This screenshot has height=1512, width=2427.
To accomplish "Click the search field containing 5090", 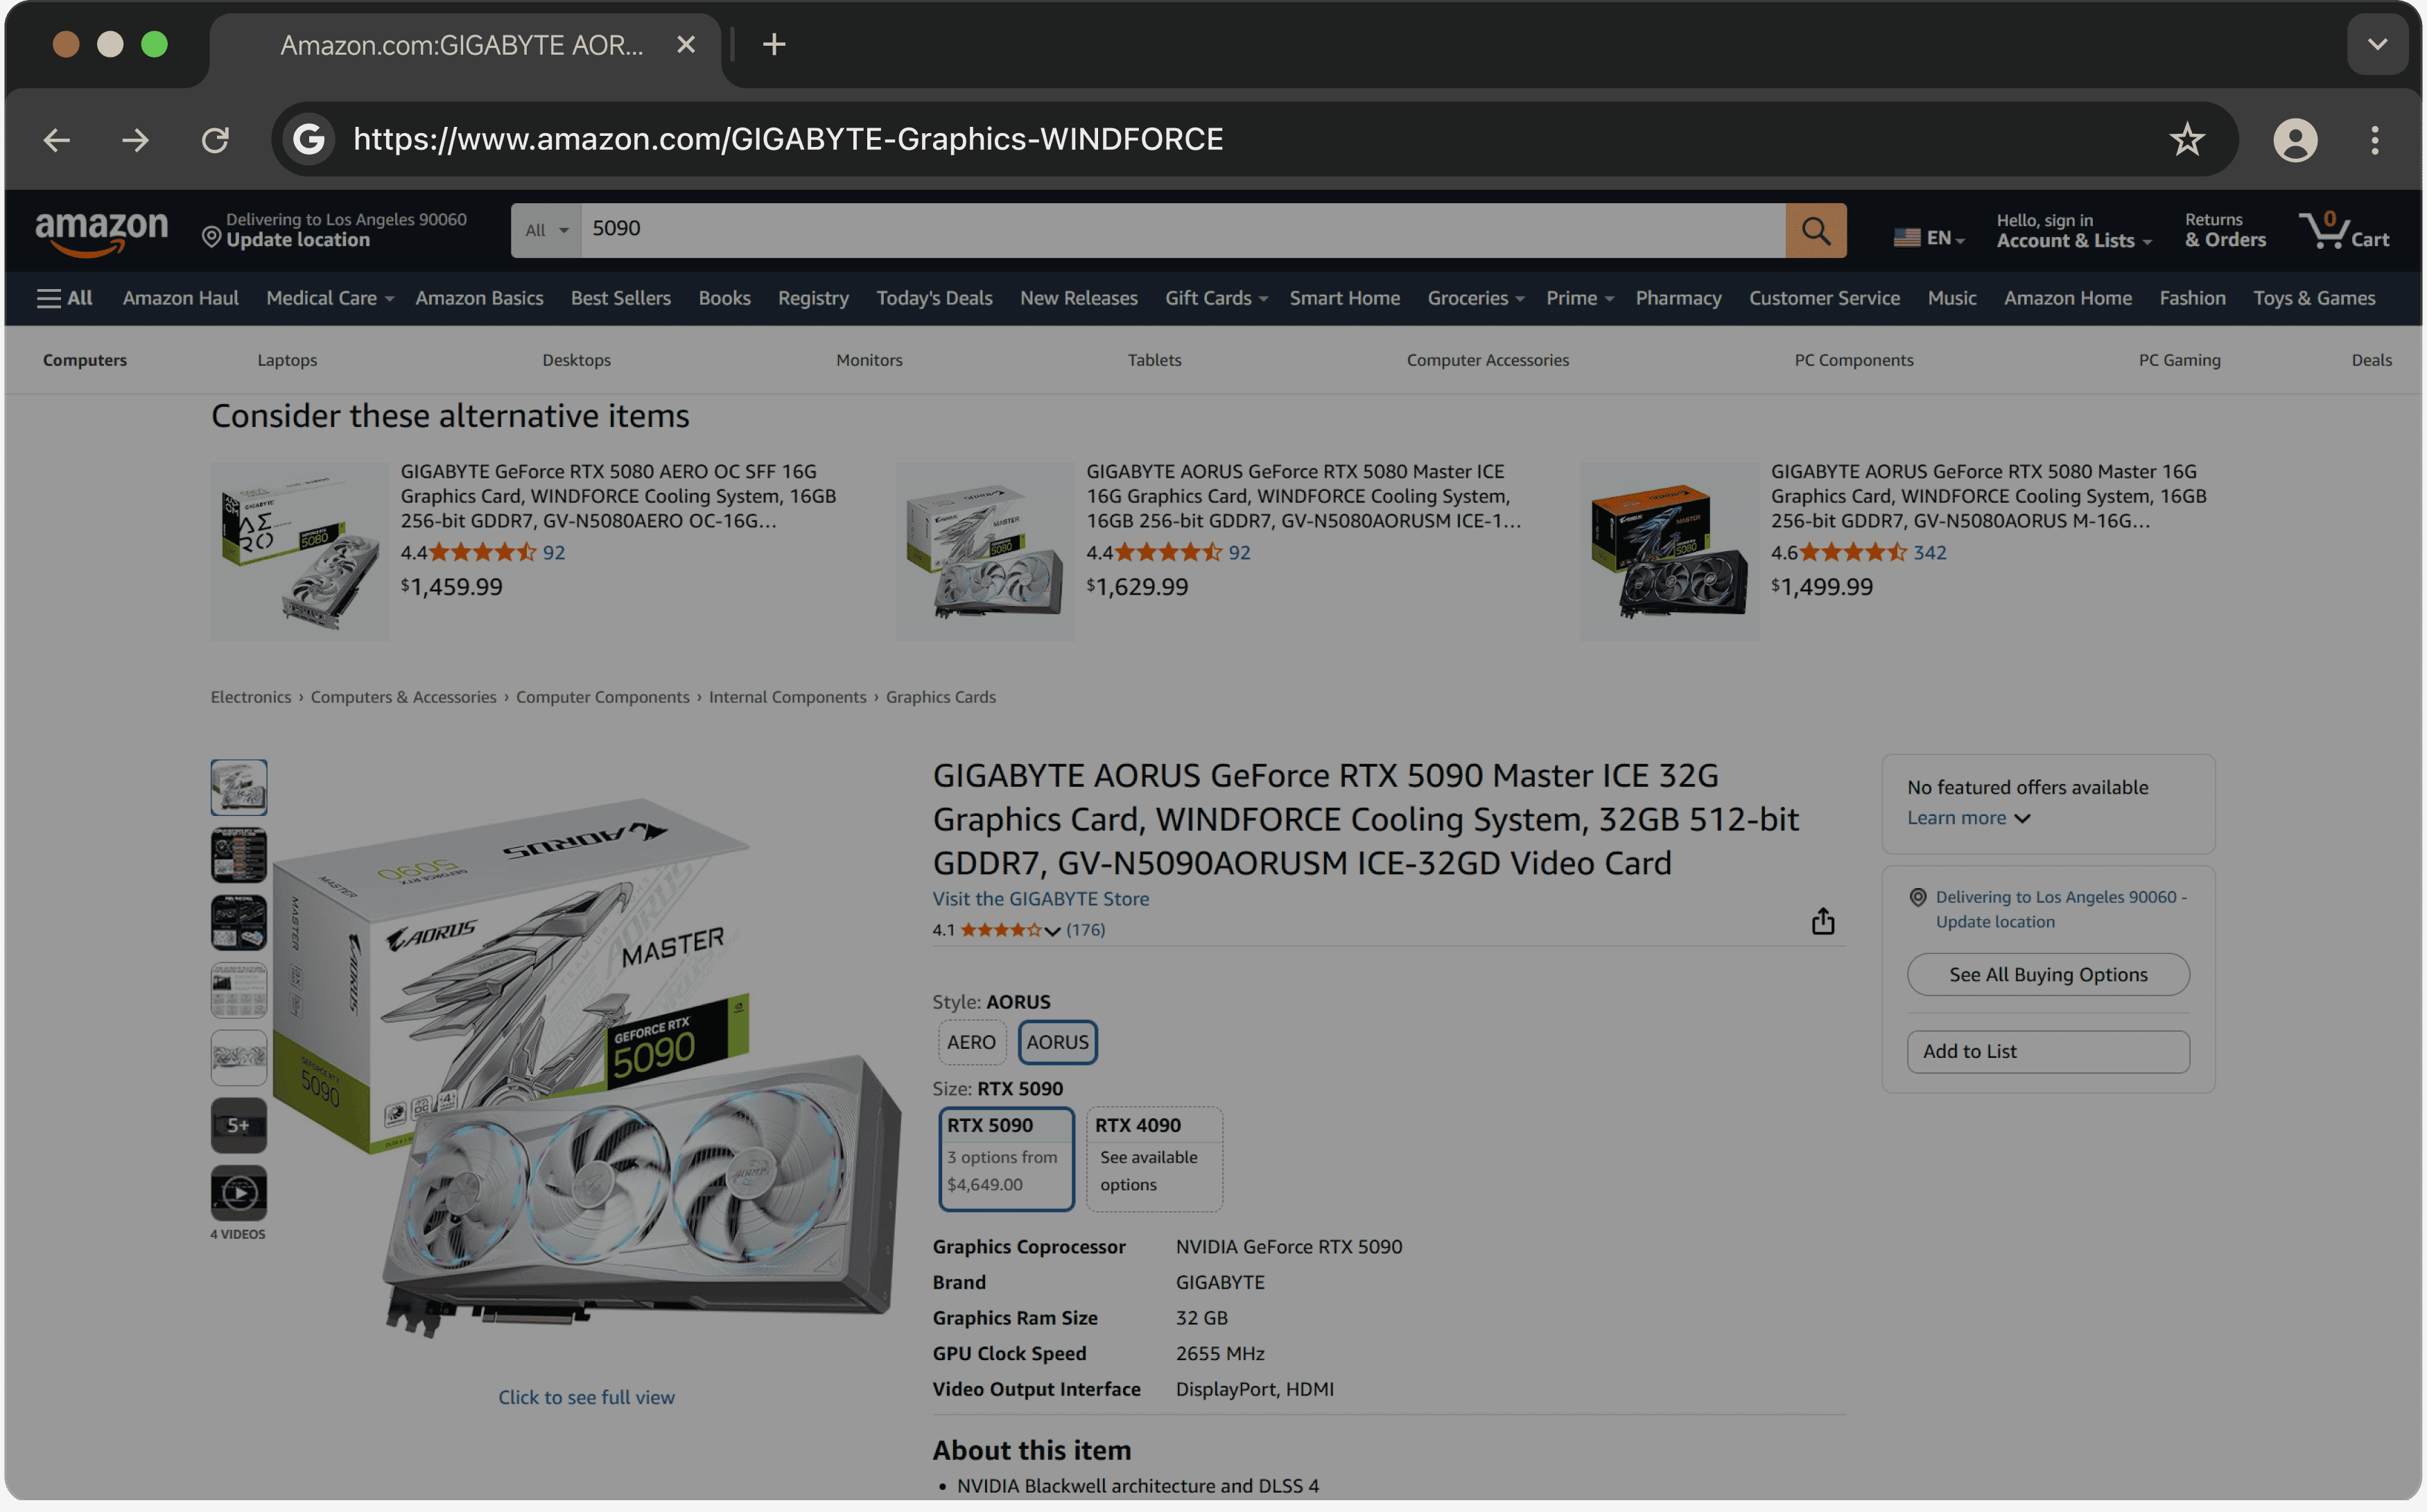I will (x=1180, y=229).
